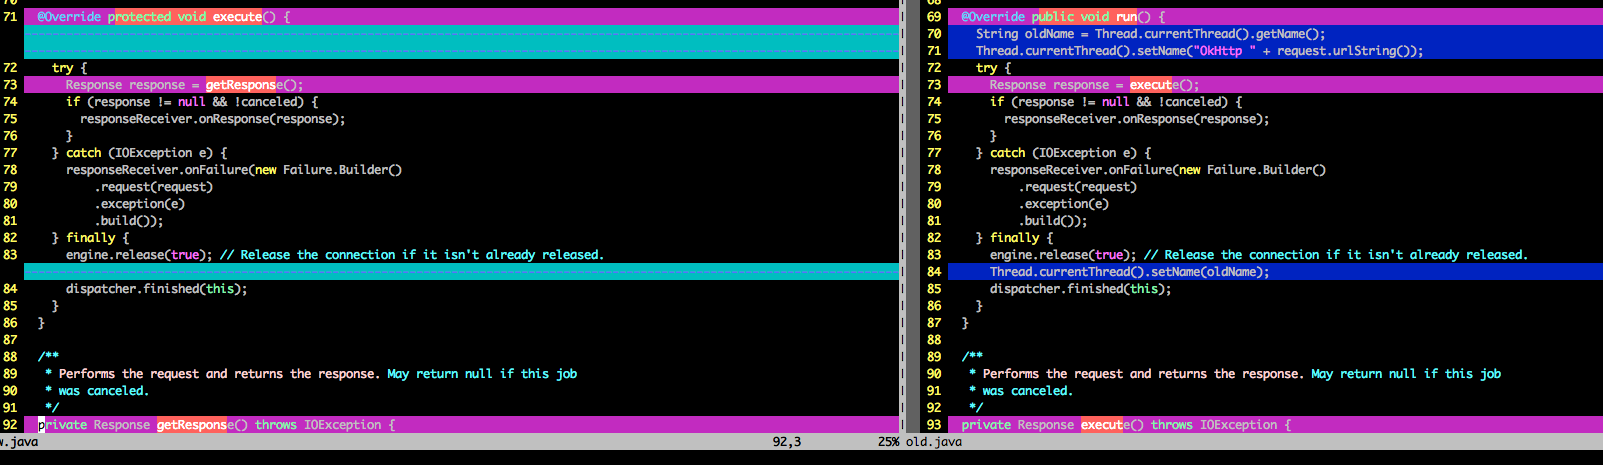The image size is (1603, 465).
Task: Click 'old.java' file name in status line
Action: (934, 442)
